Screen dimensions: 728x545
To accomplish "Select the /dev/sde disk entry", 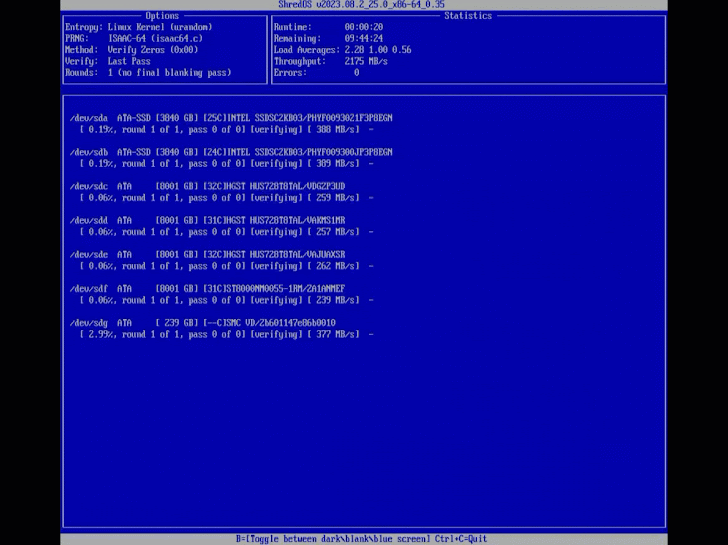I will pos(208,254).
